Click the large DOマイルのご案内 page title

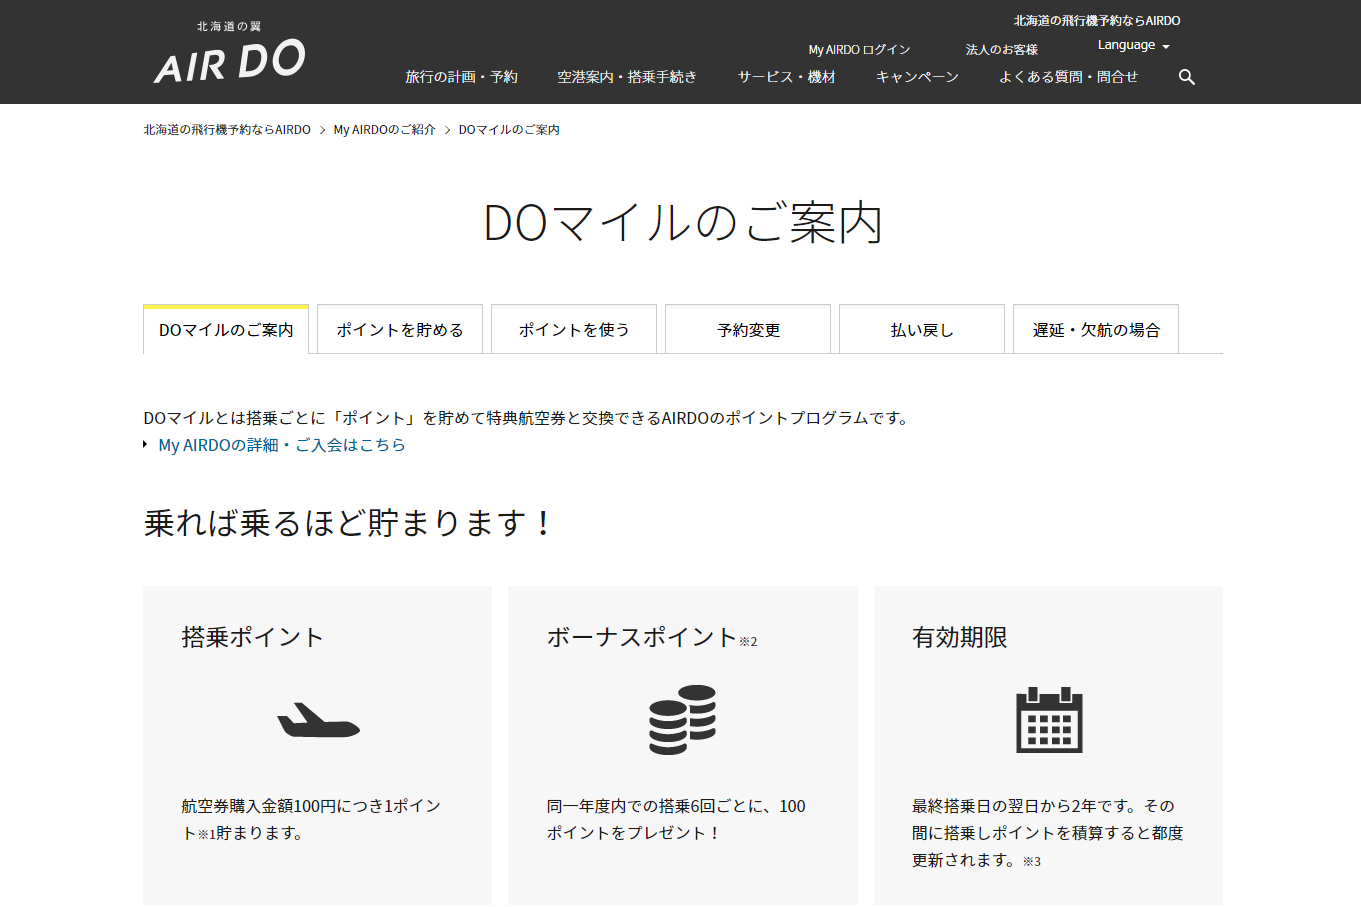(682, 223)
